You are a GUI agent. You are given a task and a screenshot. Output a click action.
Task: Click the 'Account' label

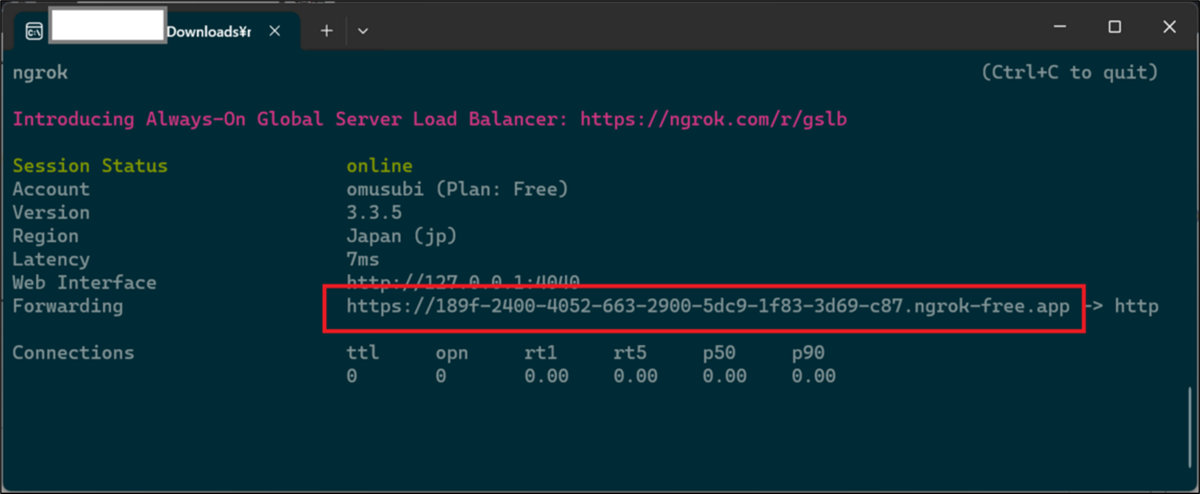click(51, 189)
